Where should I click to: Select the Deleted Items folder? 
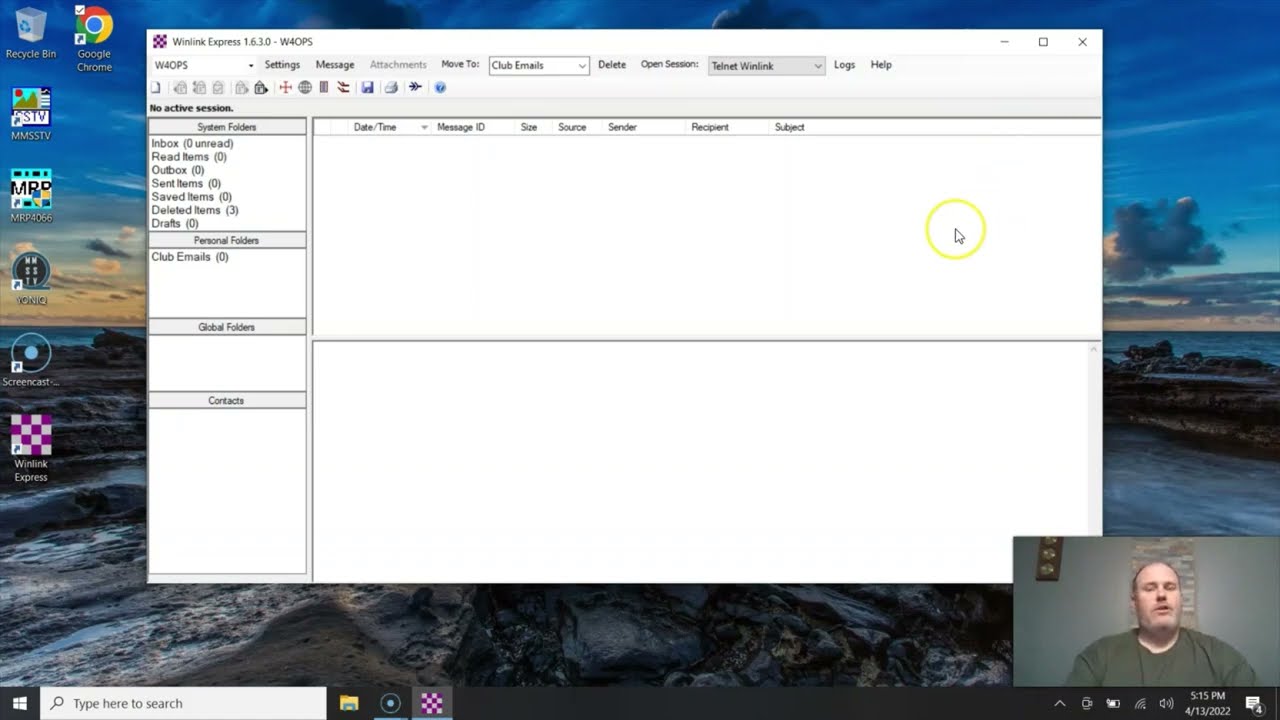click(195, 211)
